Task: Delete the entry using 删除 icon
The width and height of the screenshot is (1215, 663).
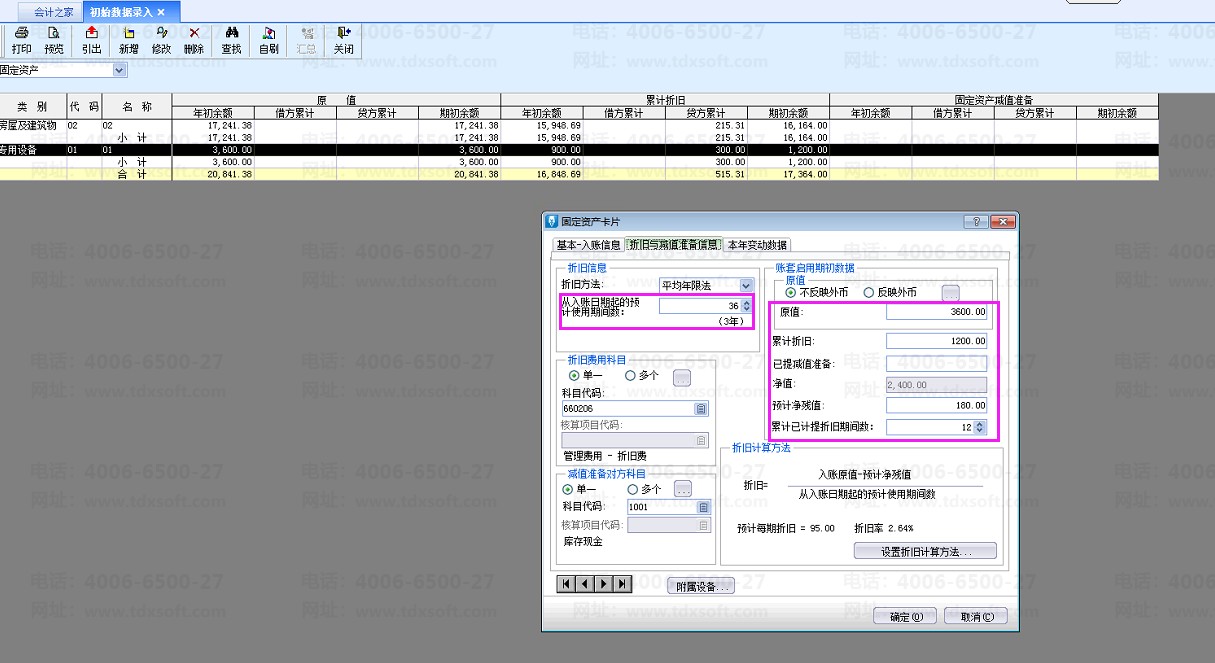Action: coord(194,40)
